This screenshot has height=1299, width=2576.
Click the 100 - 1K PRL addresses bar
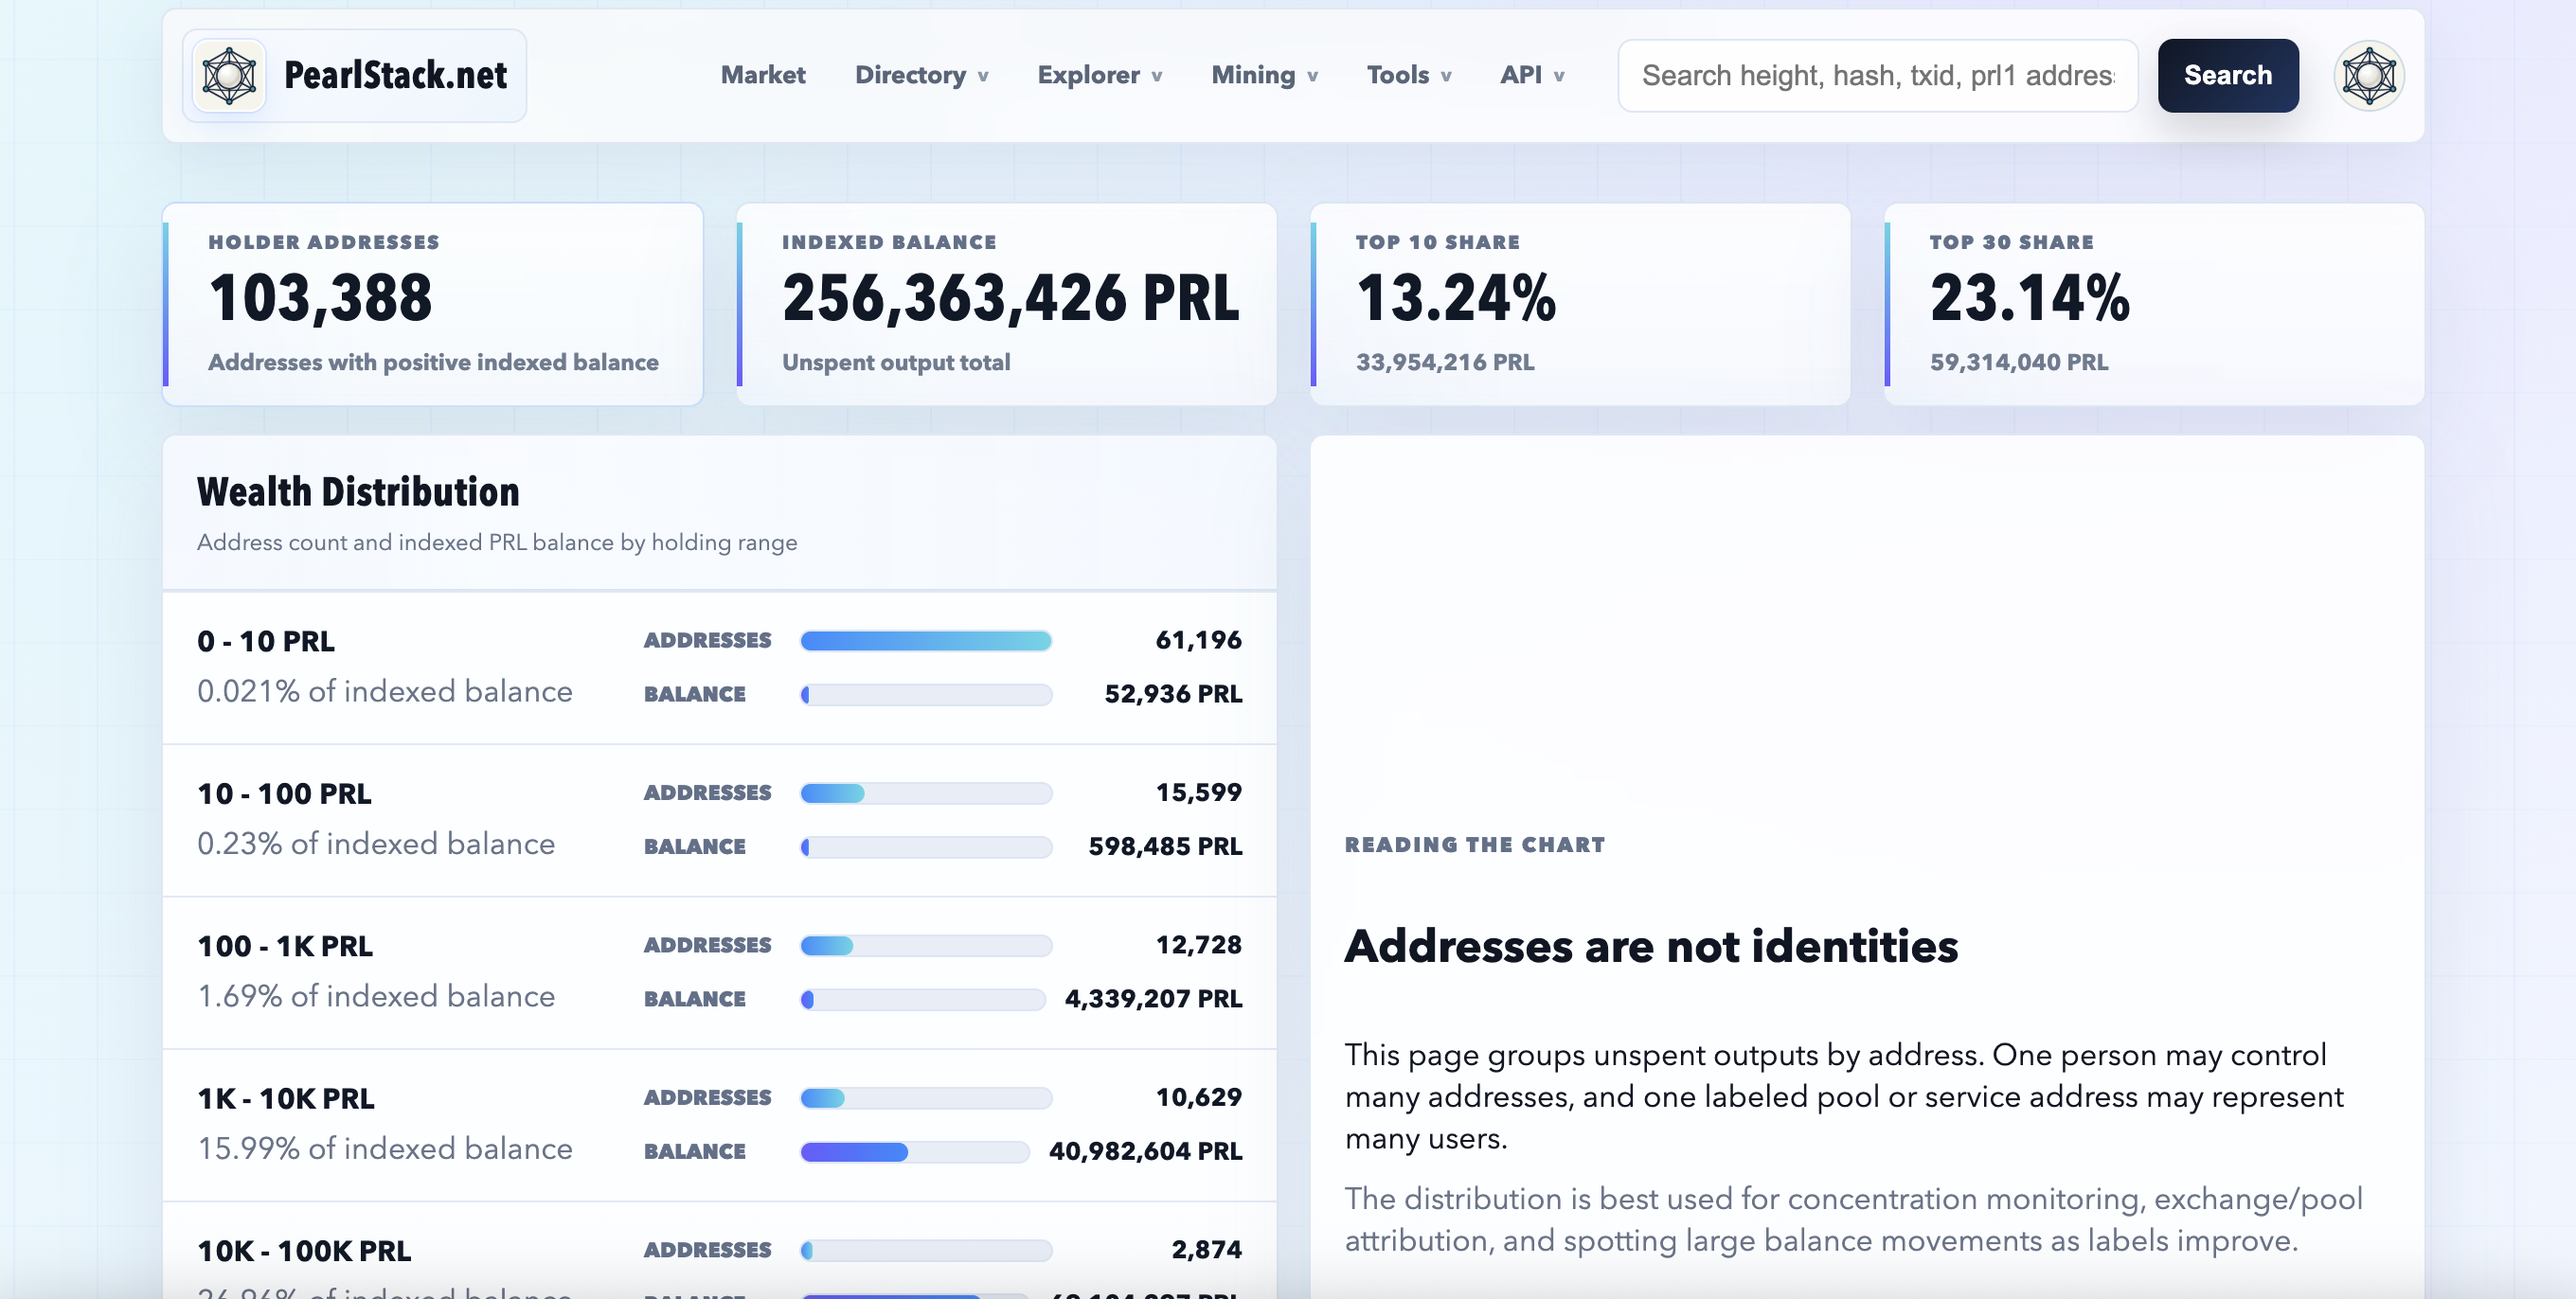[x=926, y=945]
